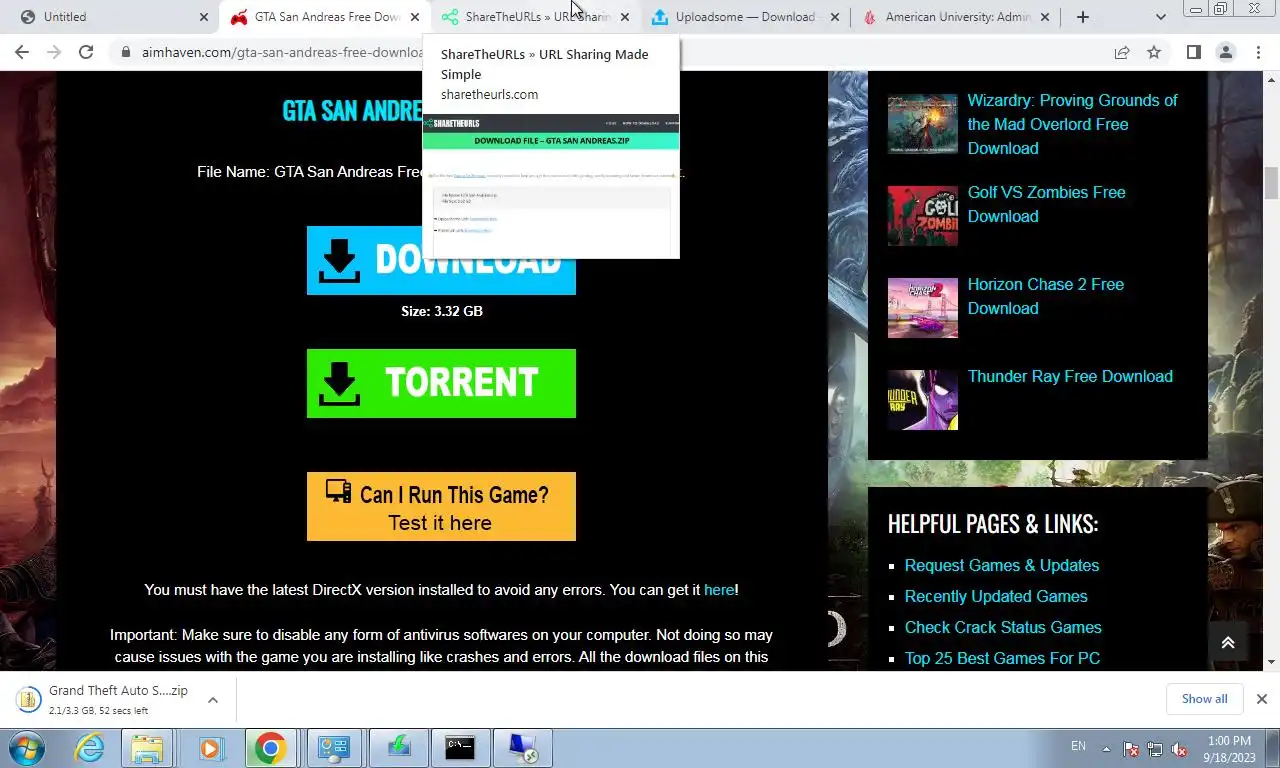Switch to the Uploadsome tab
This screenshot has height=768, width=1280.
(745, 17)
